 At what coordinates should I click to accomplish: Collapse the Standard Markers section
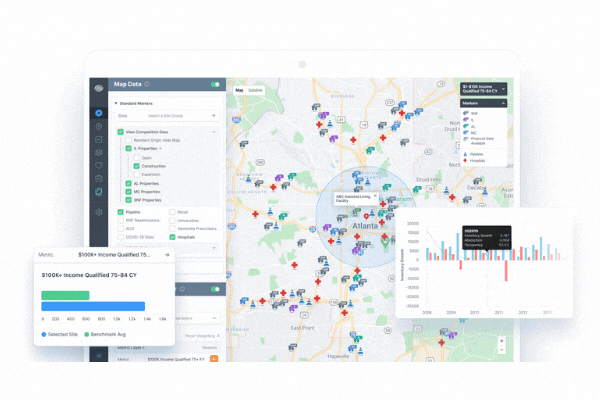point(116,103)
